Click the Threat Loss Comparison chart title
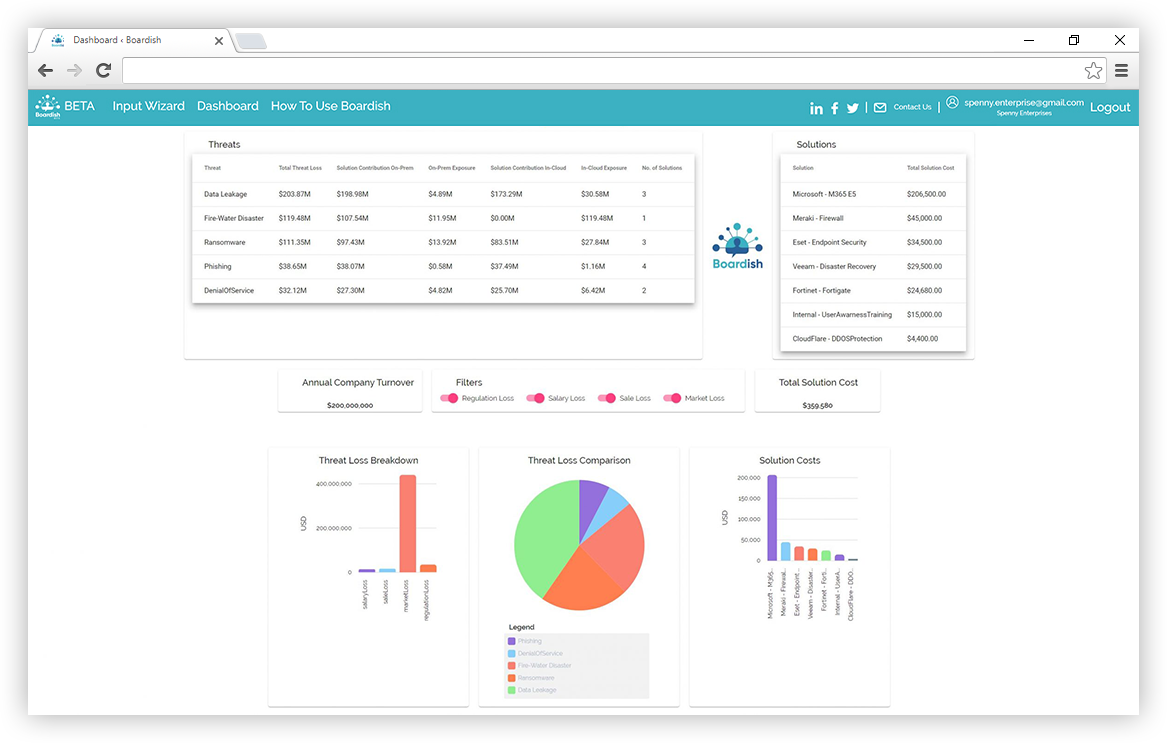1167x743 pixels. click(579, 461)
